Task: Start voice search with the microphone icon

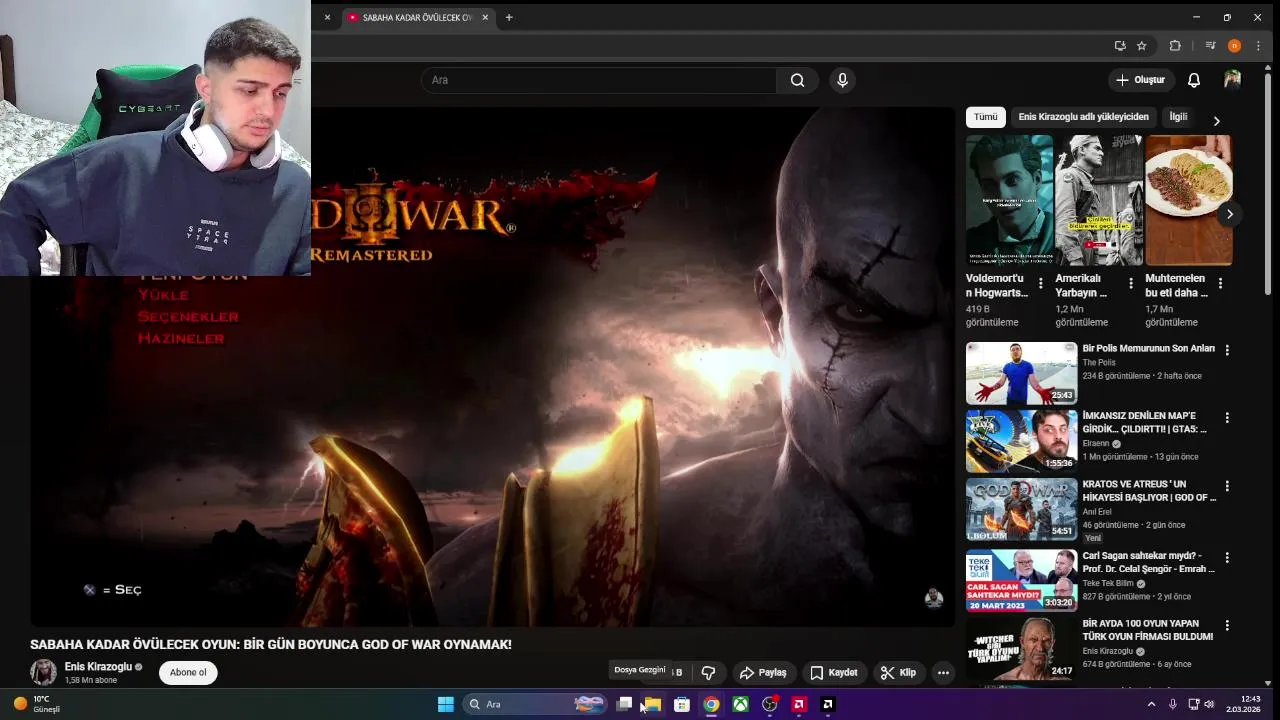Action: [x=842, y=80]
